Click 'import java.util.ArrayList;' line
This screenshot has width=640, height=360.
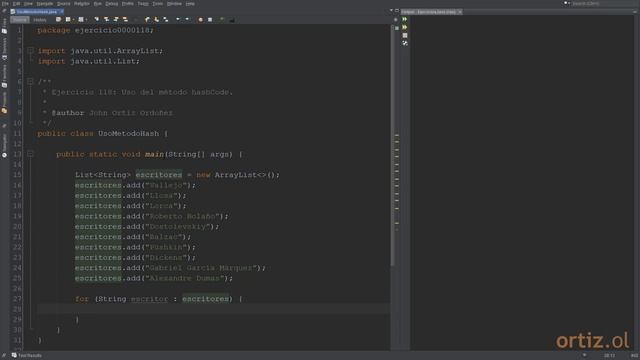(x=100, y=51)
